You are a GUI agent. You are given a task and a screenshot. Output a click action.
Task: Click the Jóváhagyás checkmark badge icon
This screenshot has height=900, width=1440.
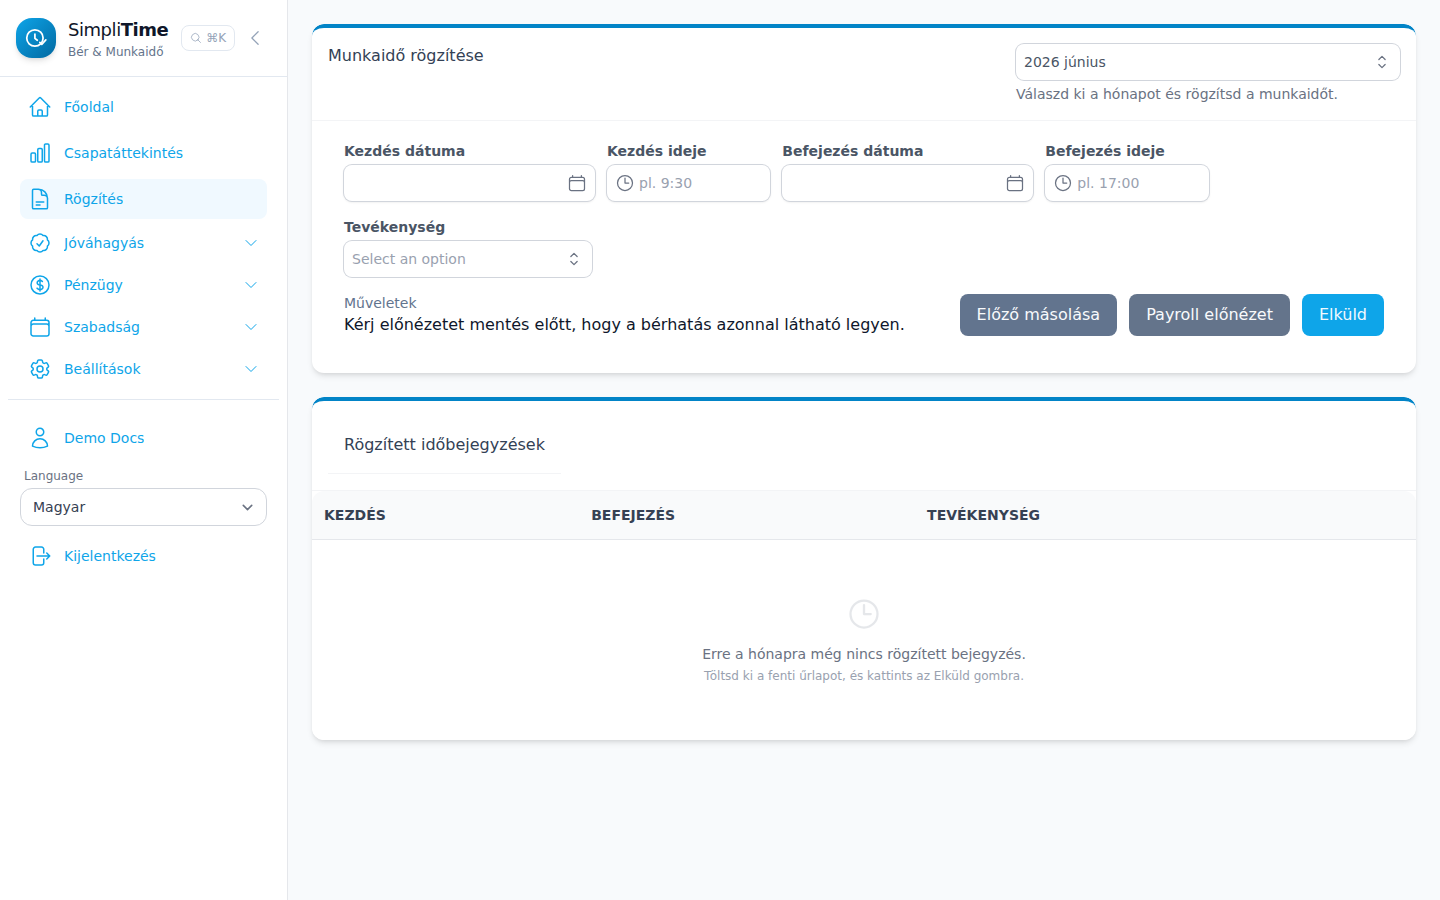tap(40, 243)
